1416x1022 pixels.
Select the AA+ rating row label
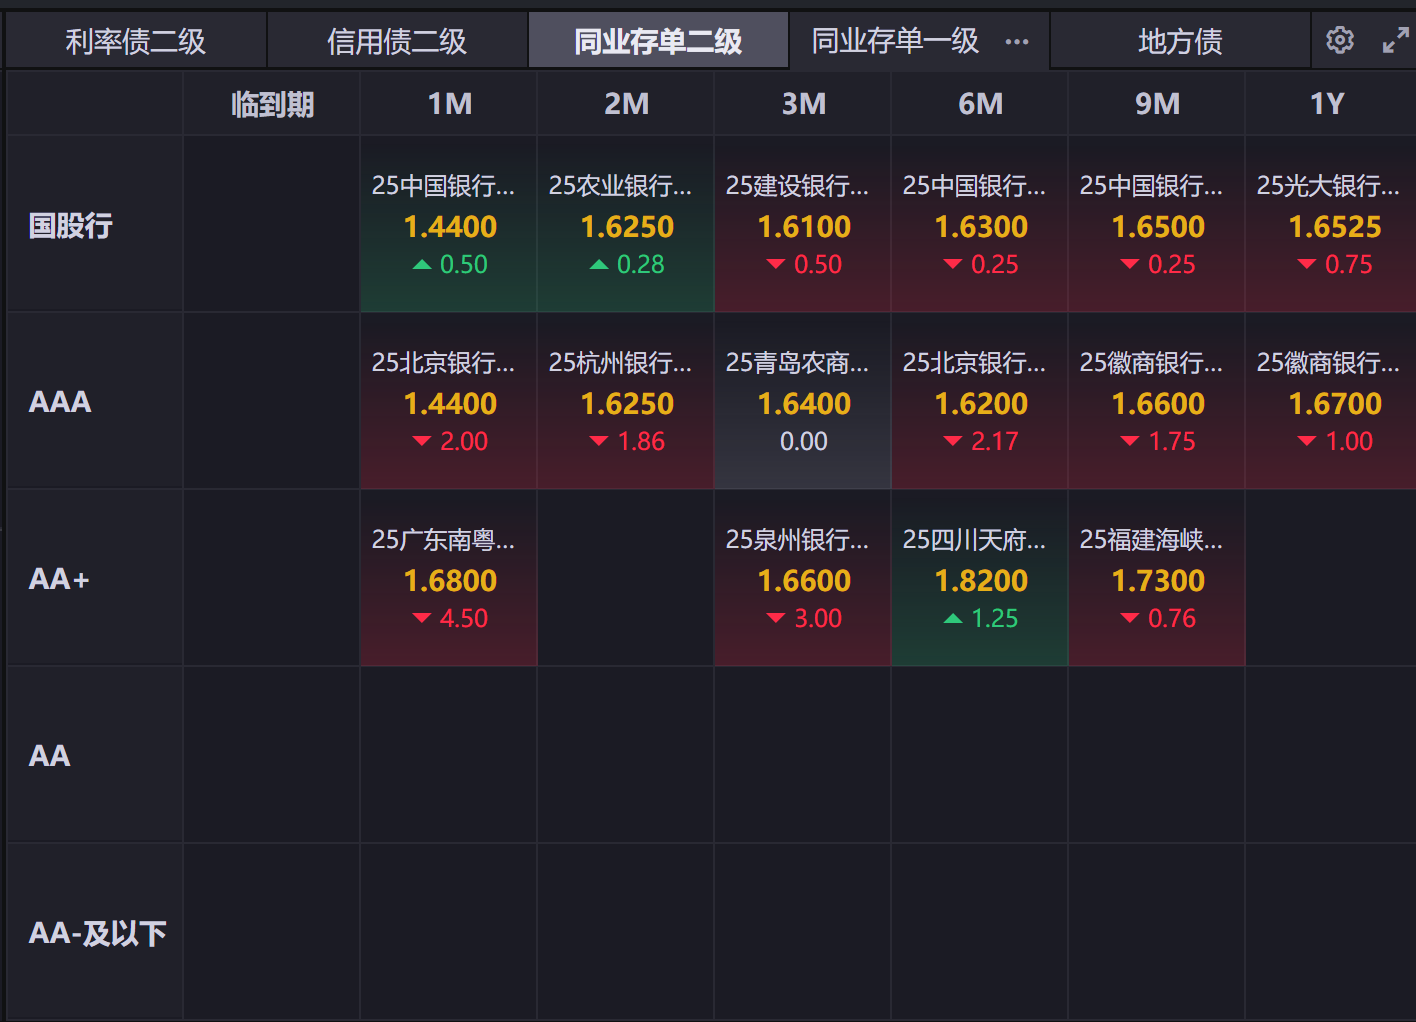click(x=60, y=579)
